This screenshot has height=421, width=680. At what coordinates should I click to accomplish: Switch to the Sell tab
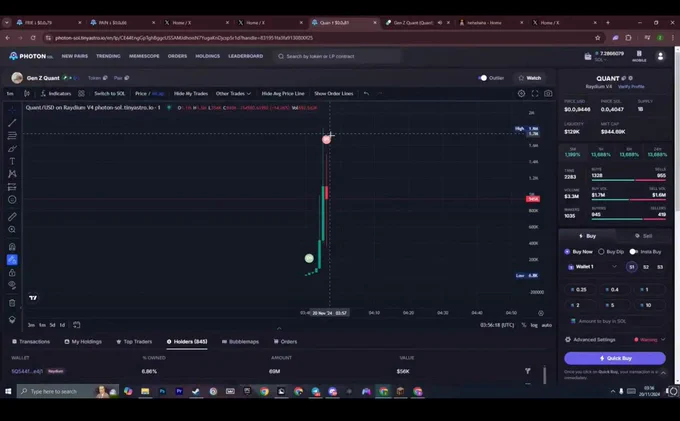644,236
